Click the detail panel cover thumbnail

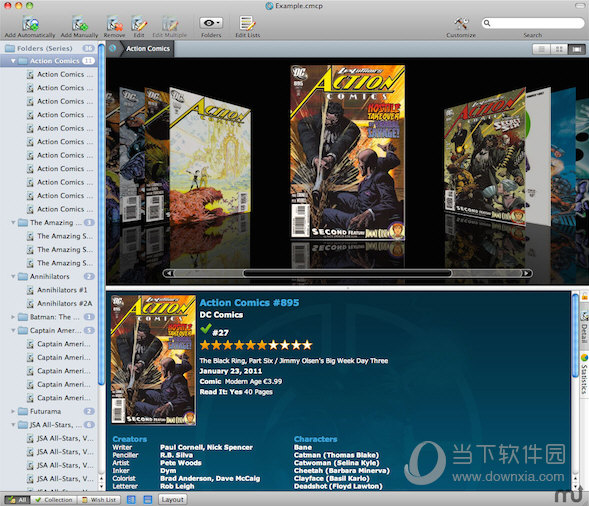coord(153,360)
